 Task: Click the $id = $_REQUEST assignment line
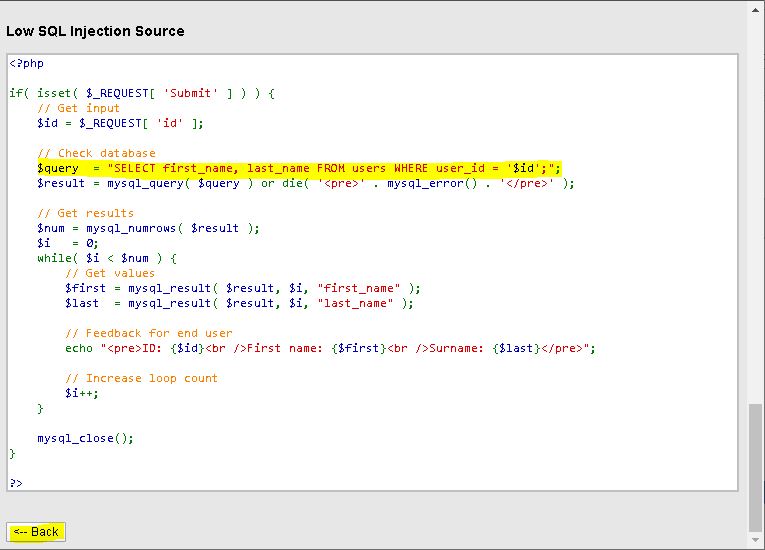120,123
